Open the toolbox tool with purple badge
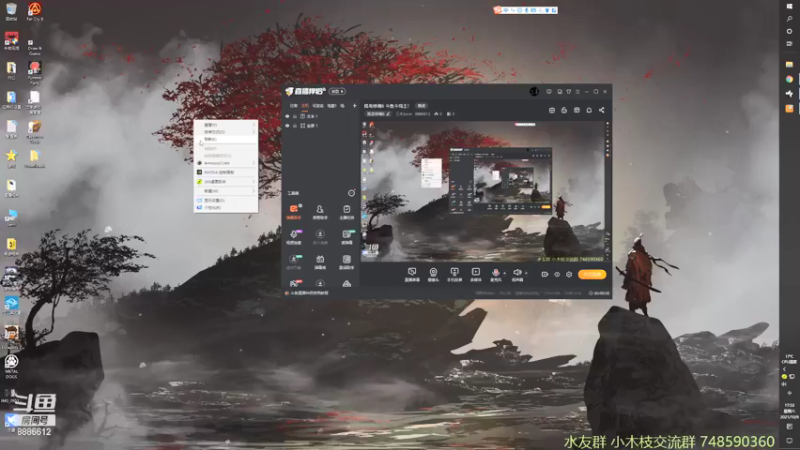The image size is (800, 450). point(294,237)
